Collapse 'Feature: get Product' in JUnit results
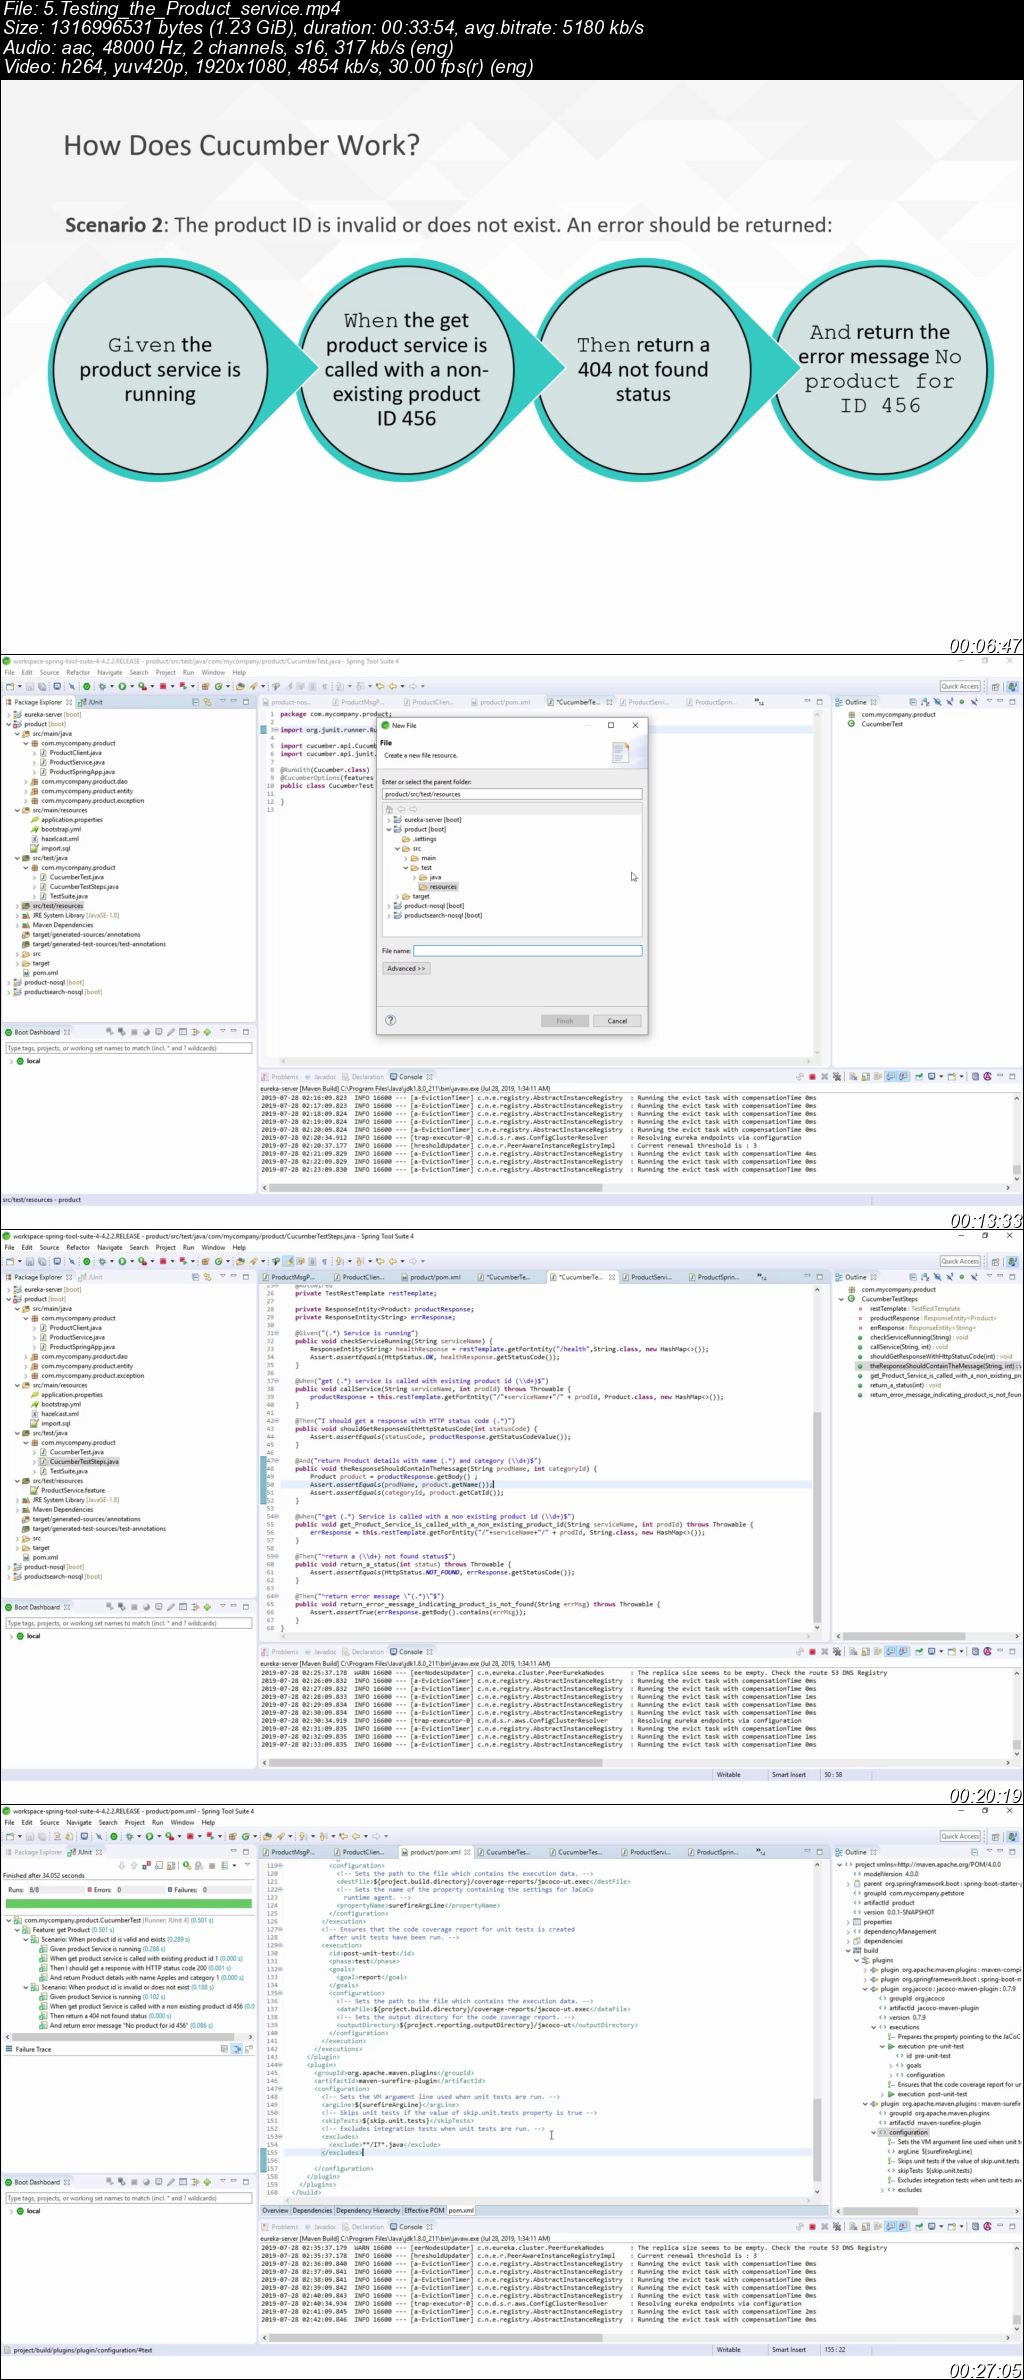 [18, 1929]
